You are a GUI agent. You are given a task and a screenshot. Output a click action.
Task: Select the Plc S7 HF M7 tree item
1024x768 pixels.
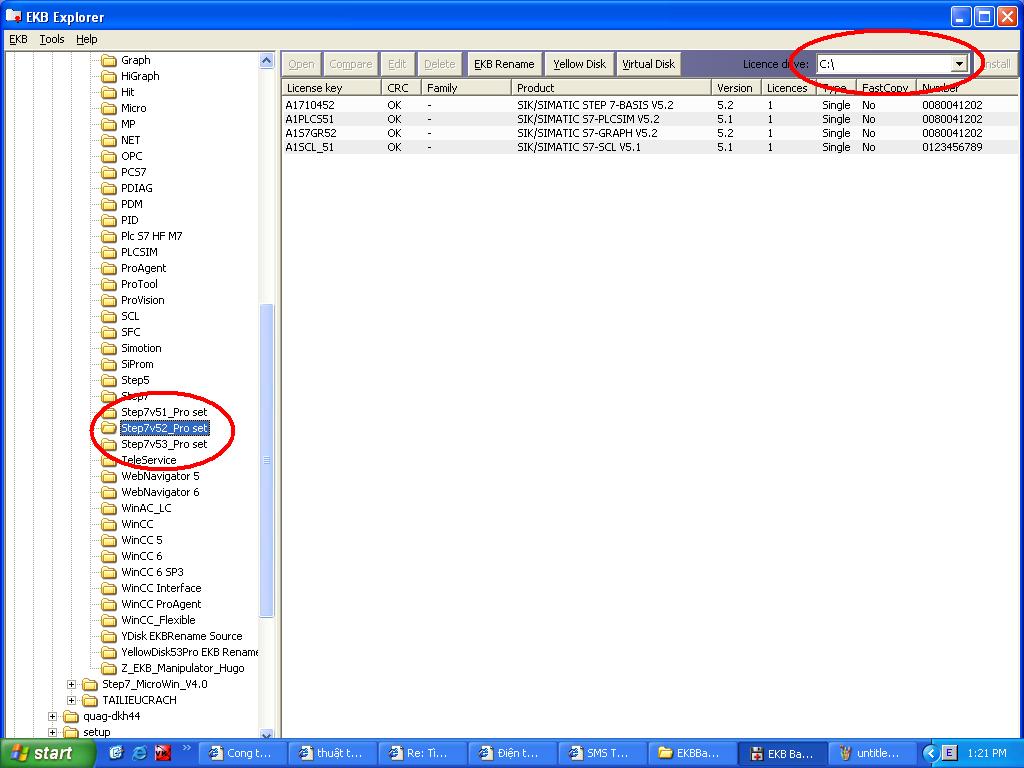coord(152,236)
